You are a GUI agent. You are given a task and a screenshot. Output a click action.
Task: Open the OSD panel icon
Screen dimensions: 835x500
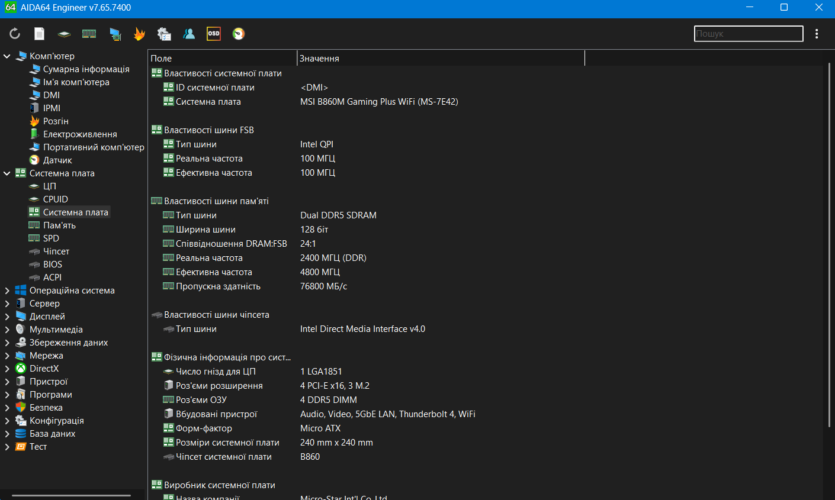click(x=214, y=34)
